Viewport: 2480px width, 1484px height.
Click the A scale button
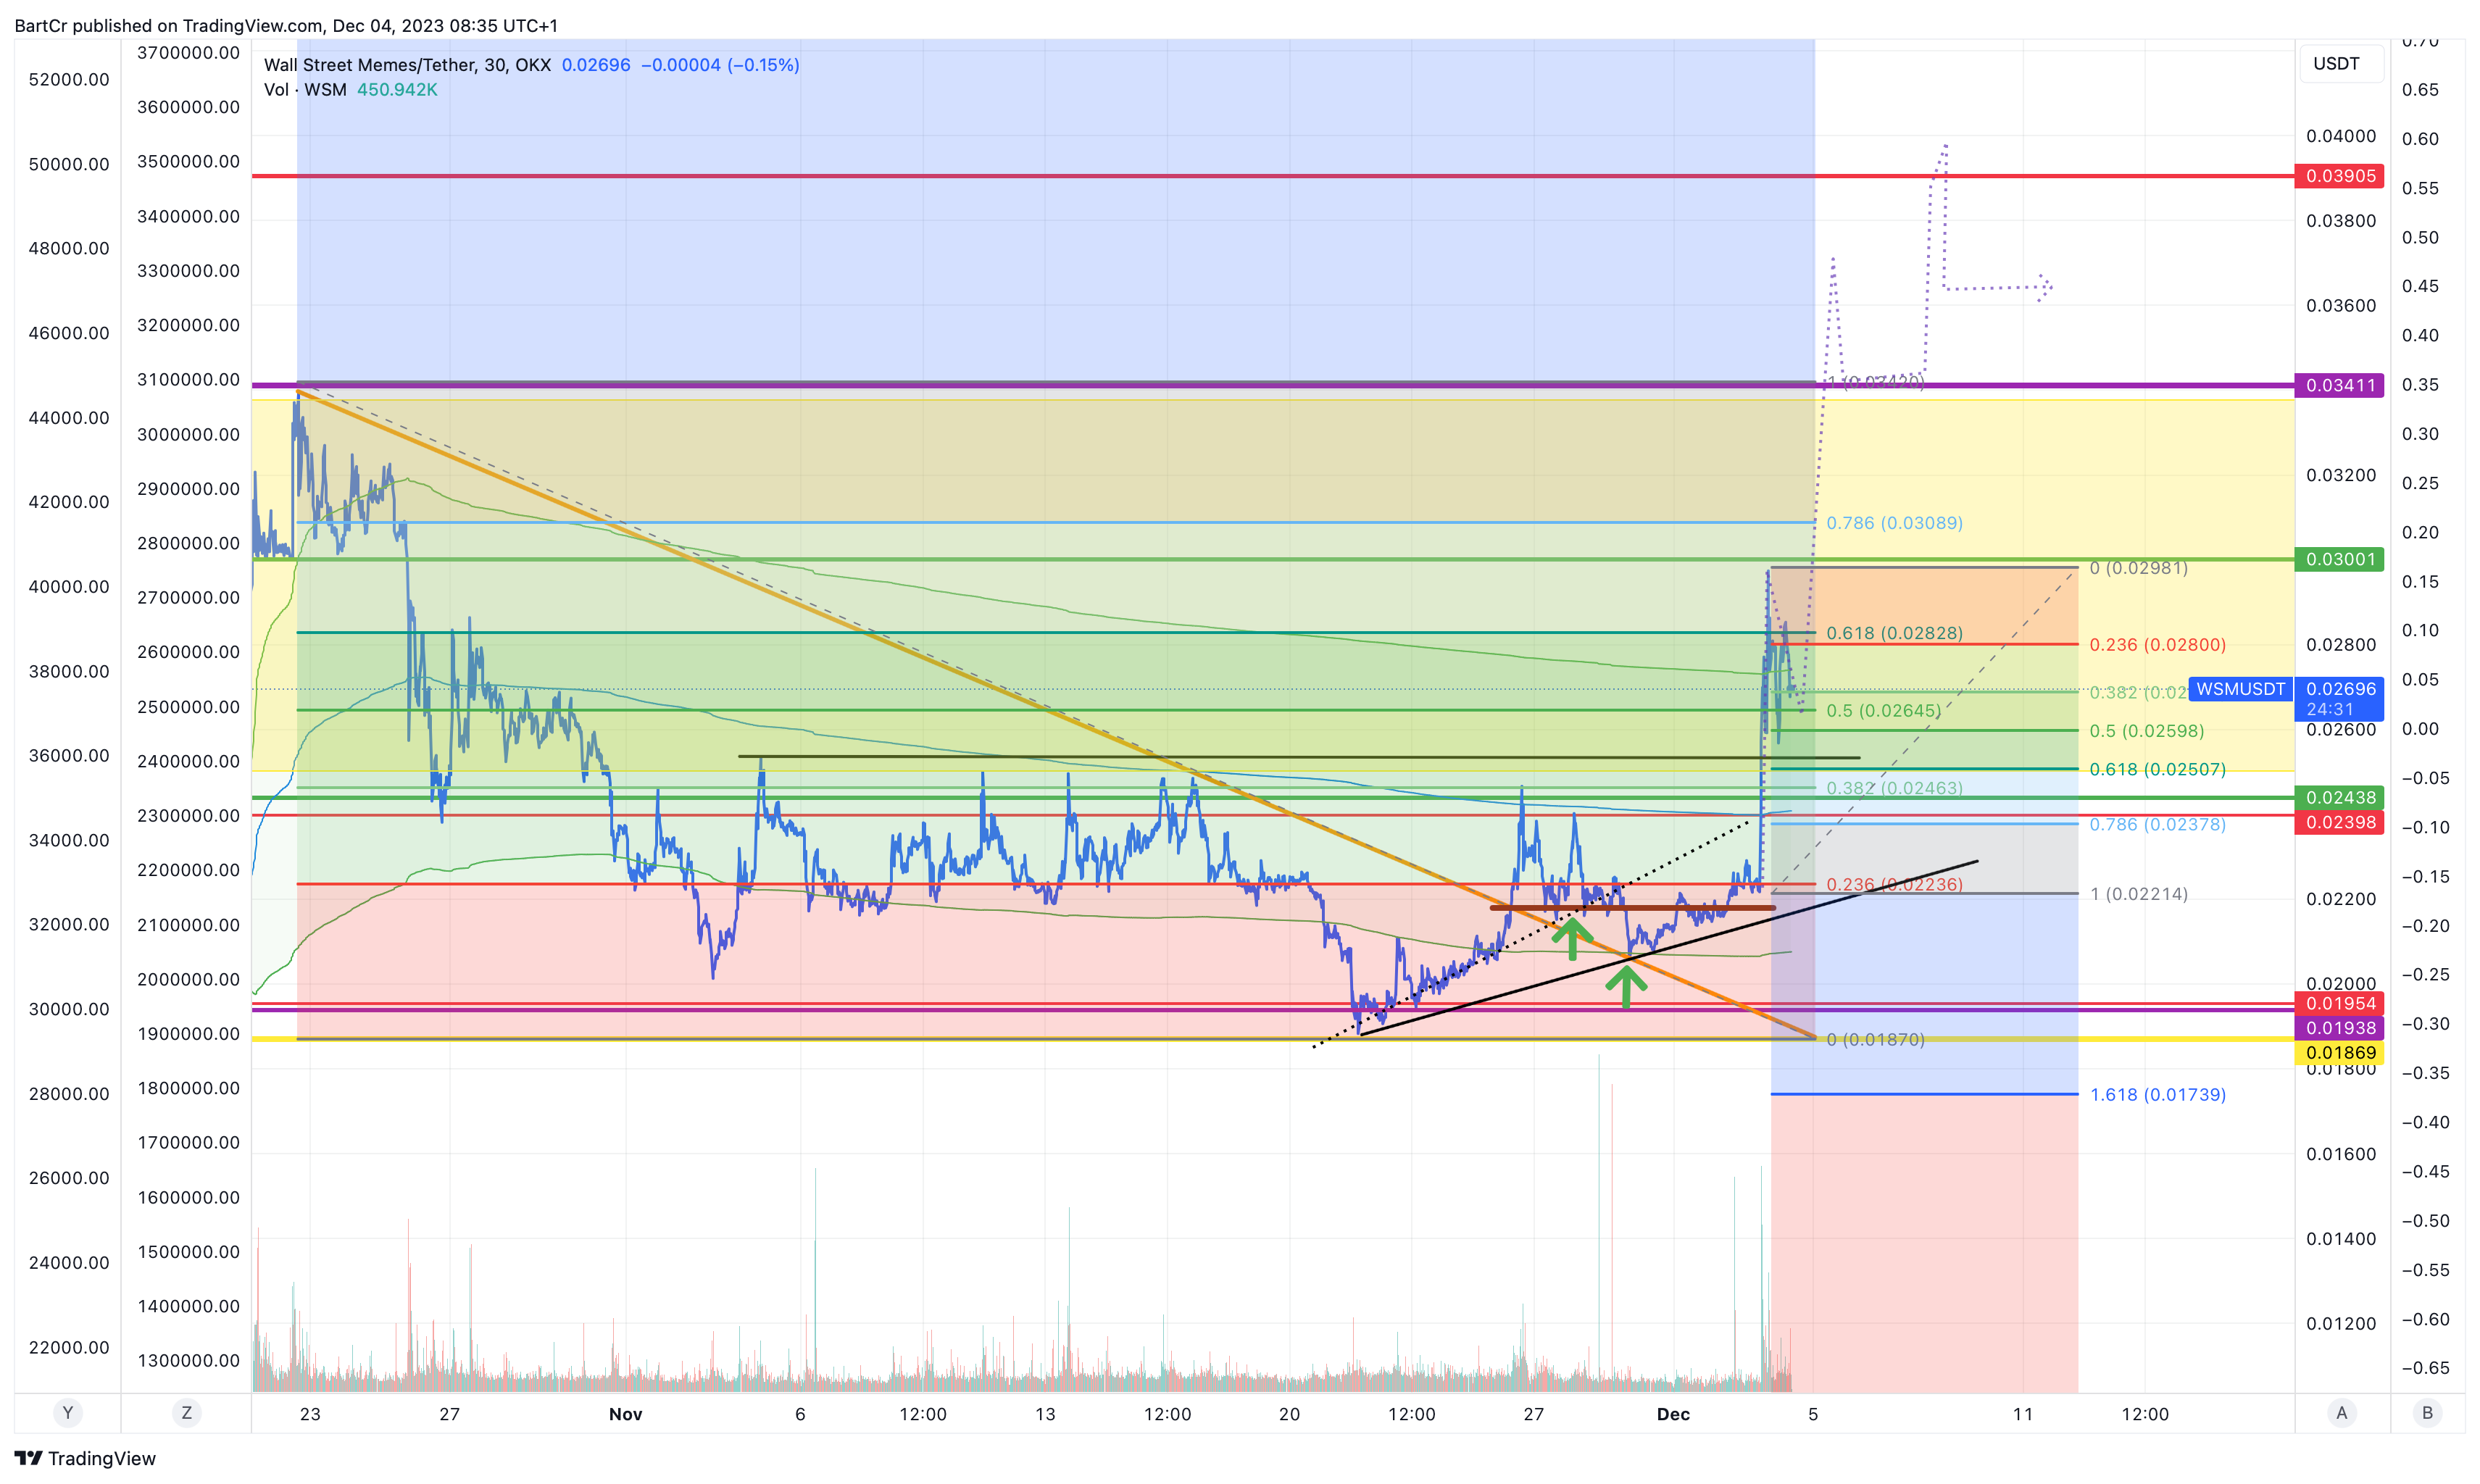[2341, 1413]
